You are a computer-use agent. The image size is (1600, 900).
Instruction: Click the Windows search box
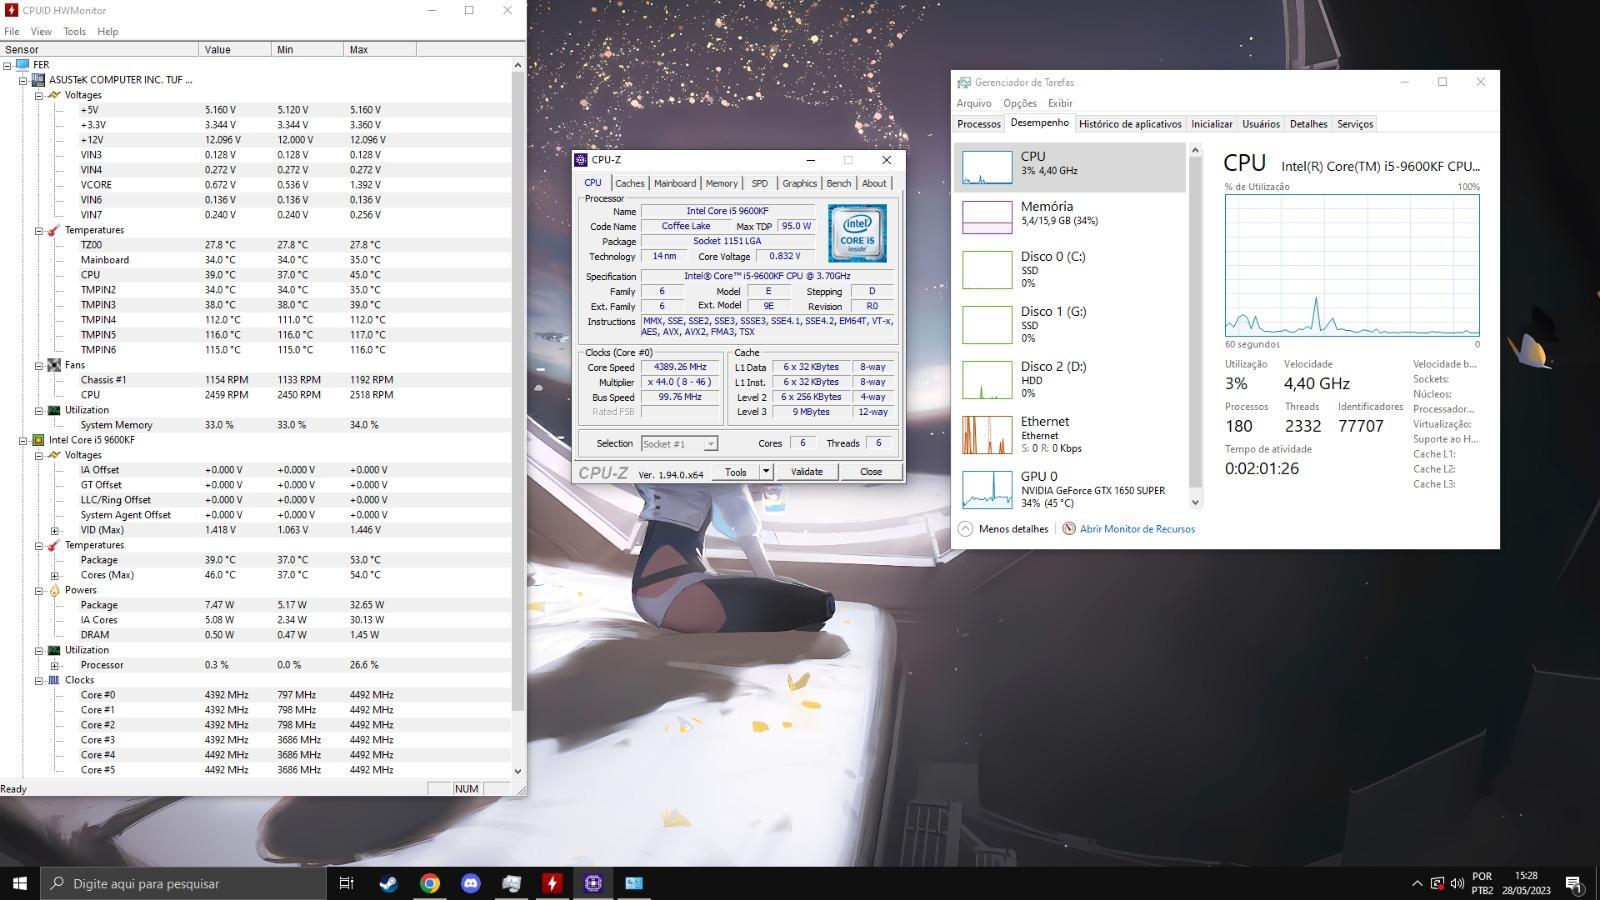pos(183,883)
